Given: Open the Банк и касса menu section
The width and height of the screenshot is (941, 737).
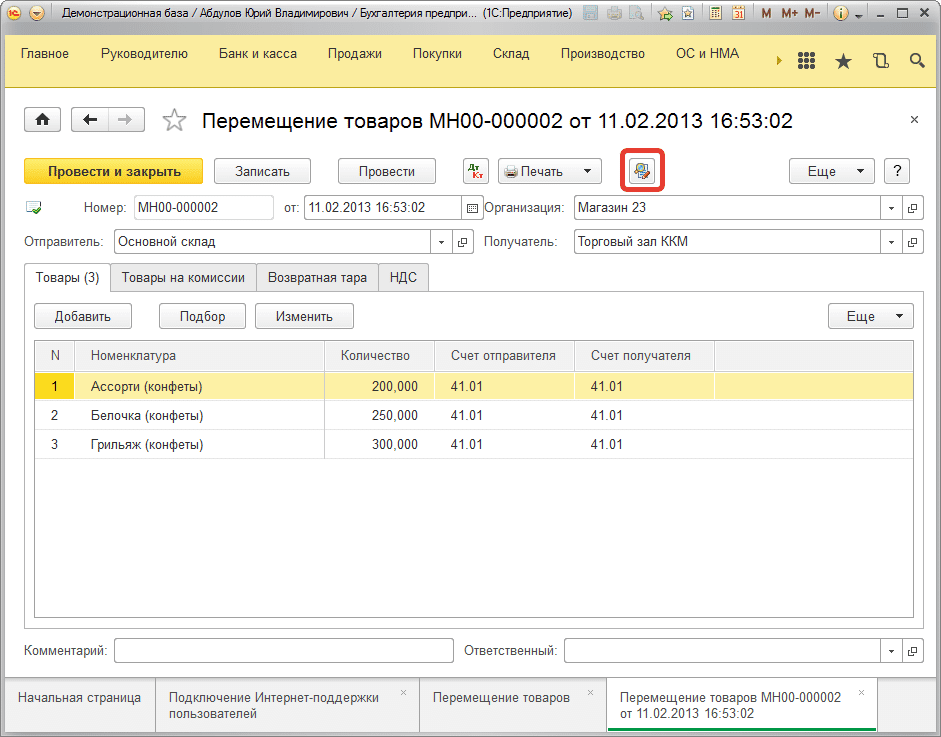Looking at the screenshot, I should 258,54.
